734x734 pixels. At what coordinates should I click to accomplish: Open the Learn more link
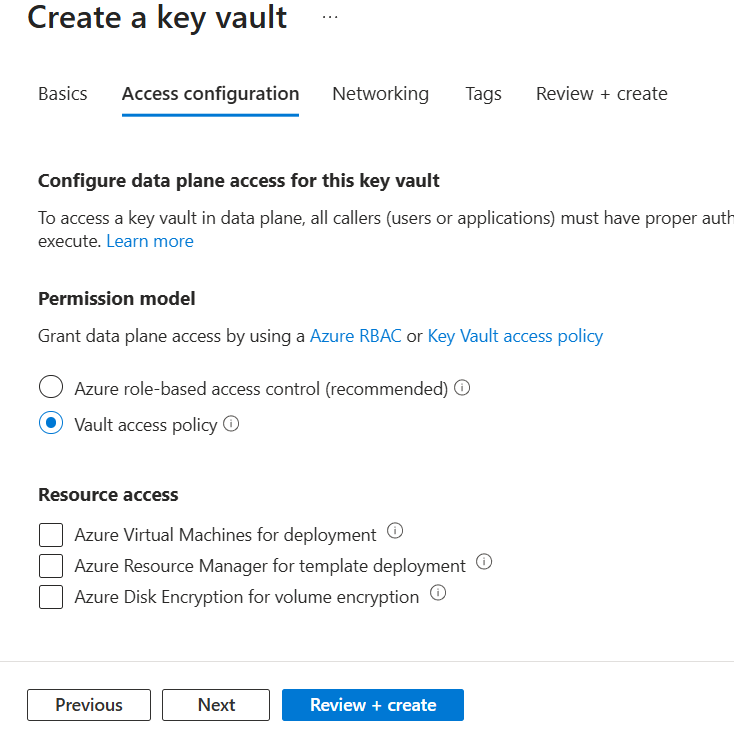150,241
